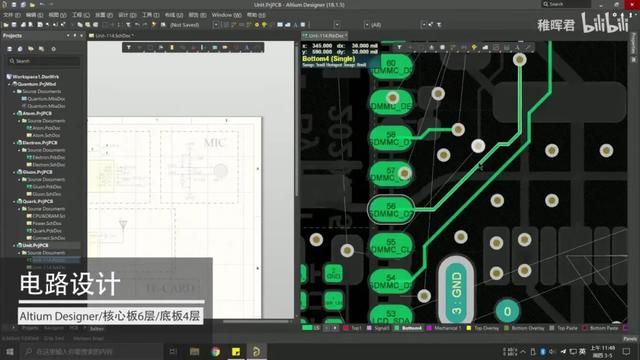The image size is (640, 360).
Task: Collapse the Electron.PrjPCB project node
Action: tap(14, 143)
